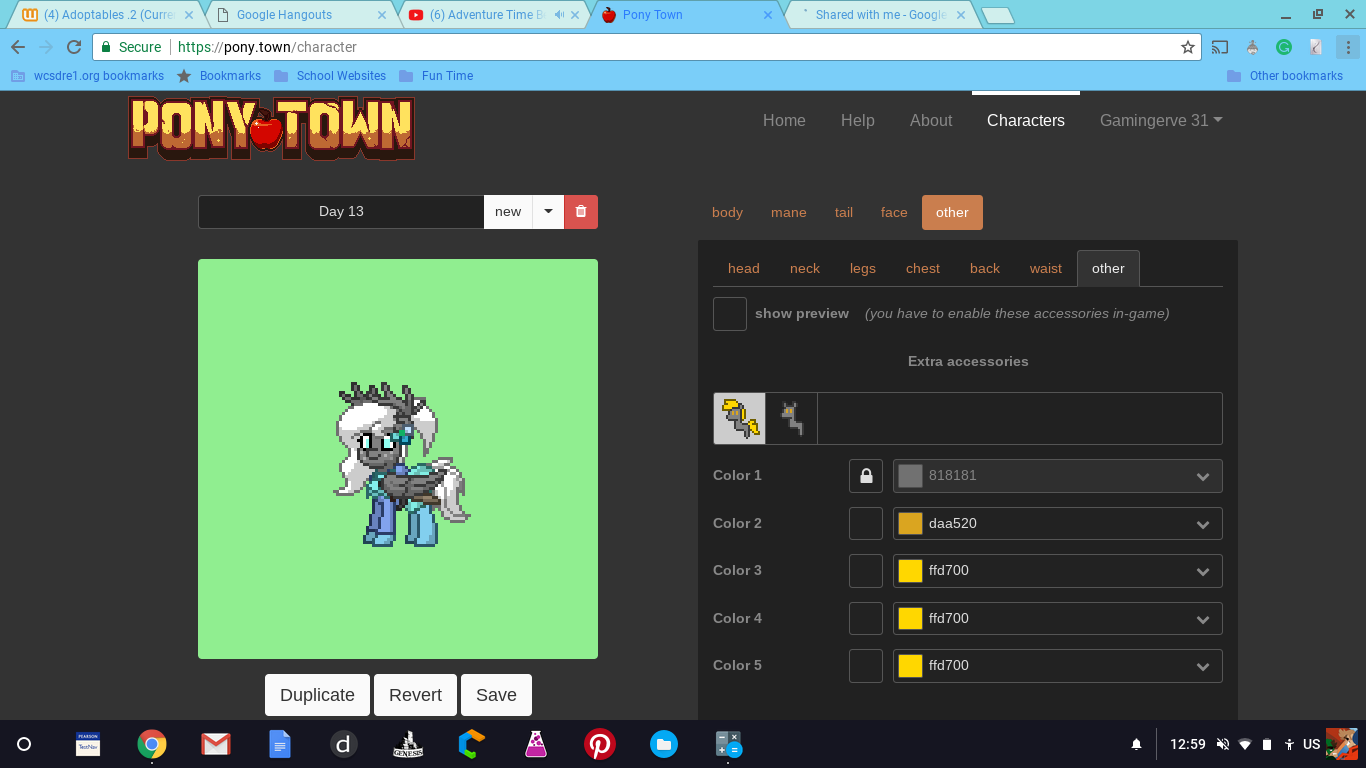The image size is (1366, 768).
Task: Expand the Color 1 818181 dropdown arrow
Action: pos(1203,477)
